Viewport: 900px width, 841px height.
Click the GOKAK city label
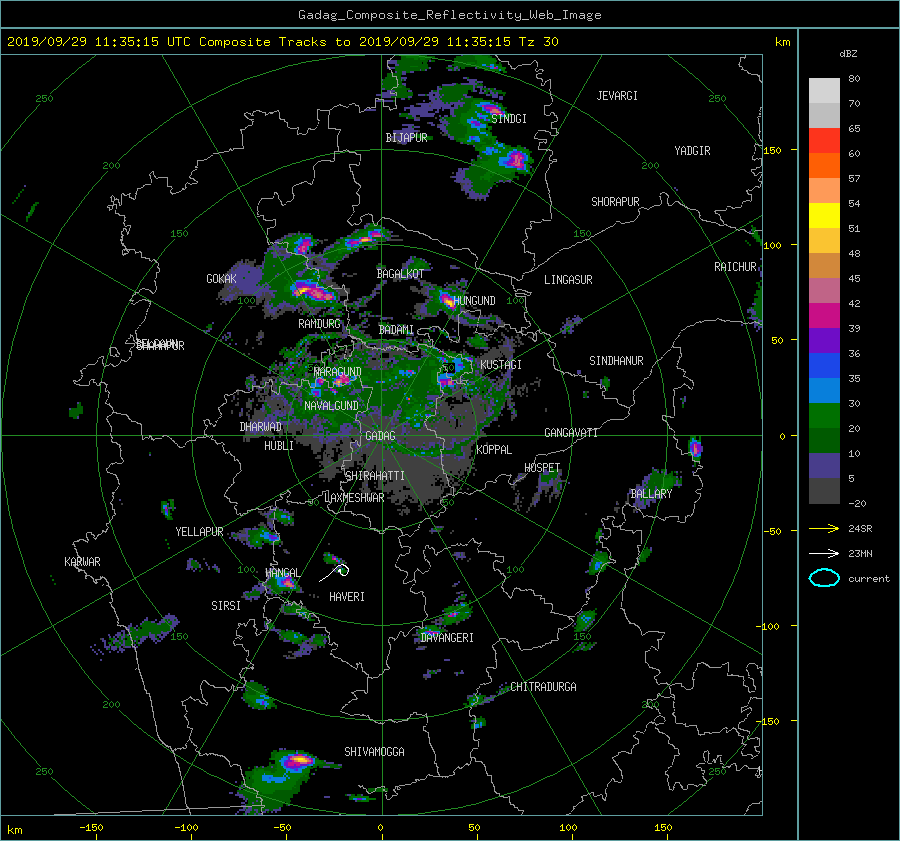click(x=221, y=279)
